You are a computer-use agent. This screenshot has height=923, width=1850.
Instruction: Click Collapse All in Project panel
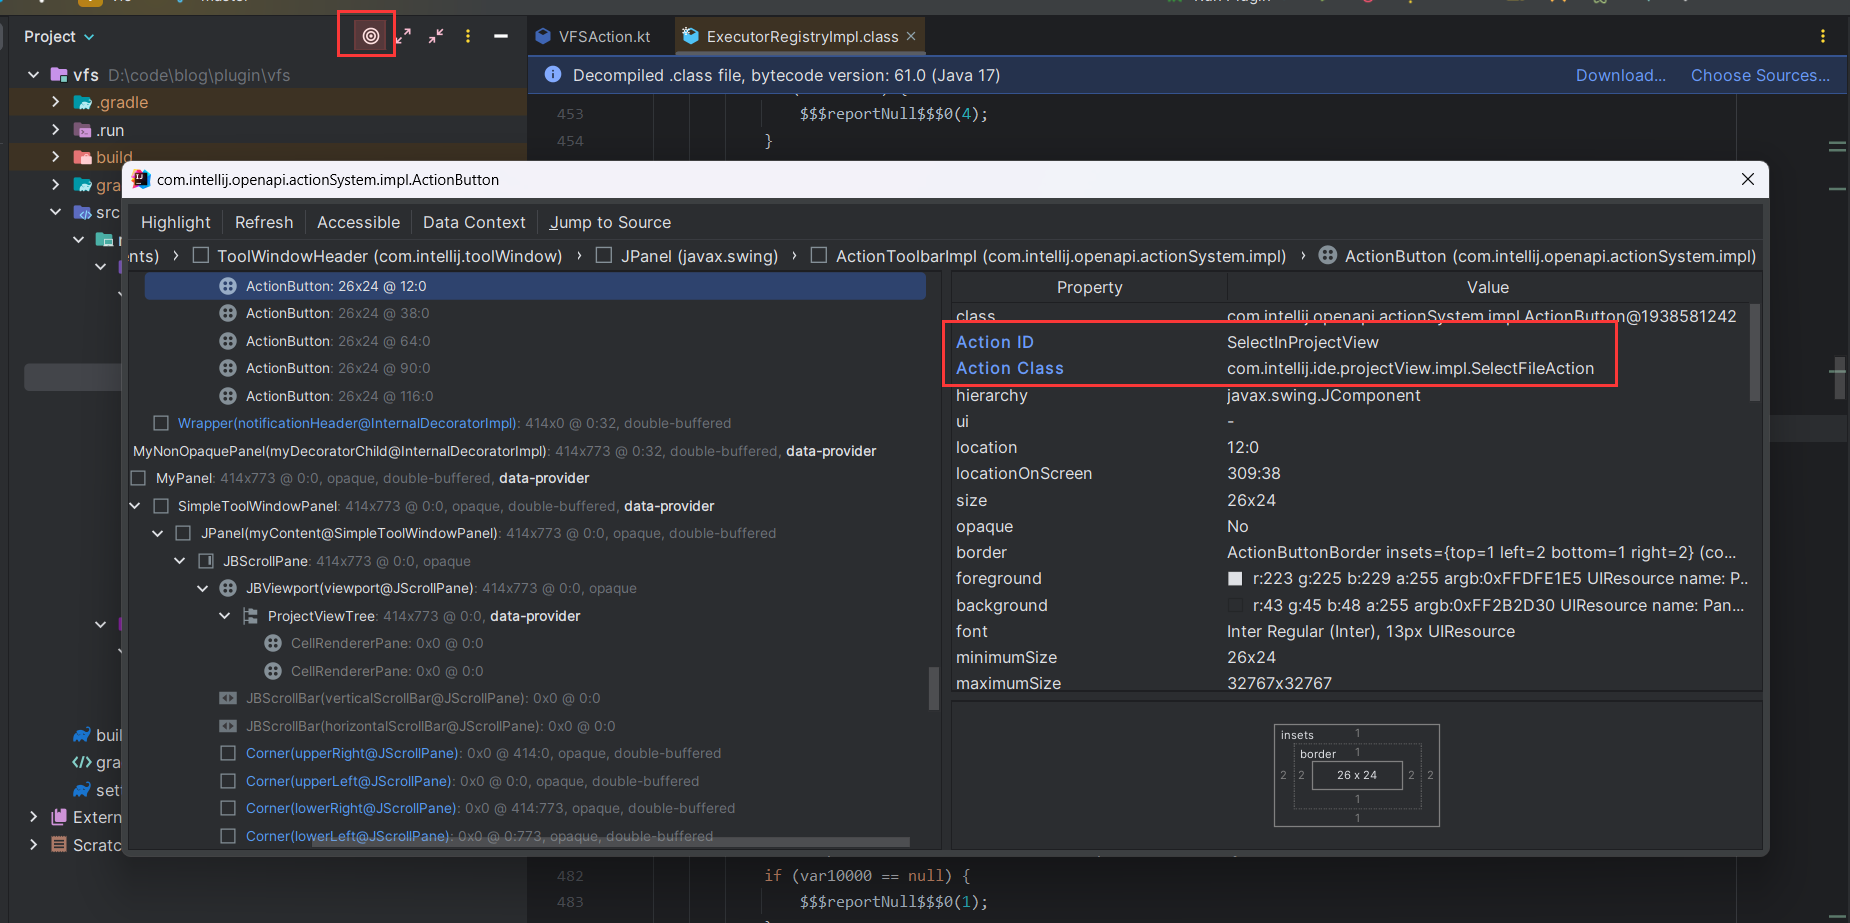pos(436,36)
